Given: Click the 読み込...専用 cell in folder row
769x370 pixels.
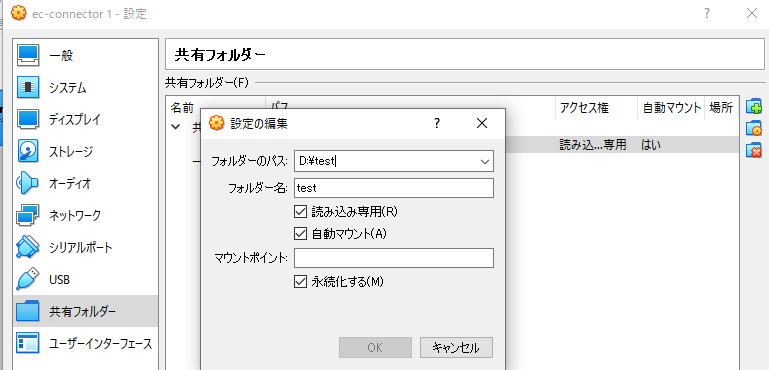Looking at the screenshot, I should 593,145.
